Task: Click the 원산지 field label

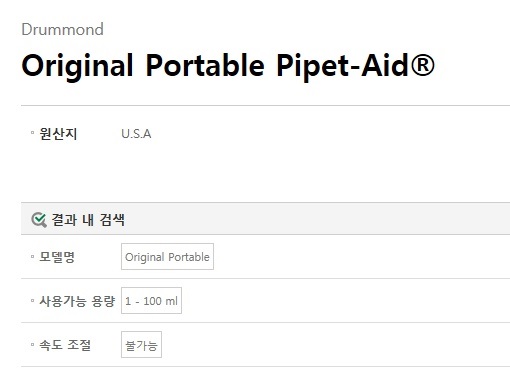Action: pyautogui.click(x=58, y=134)
